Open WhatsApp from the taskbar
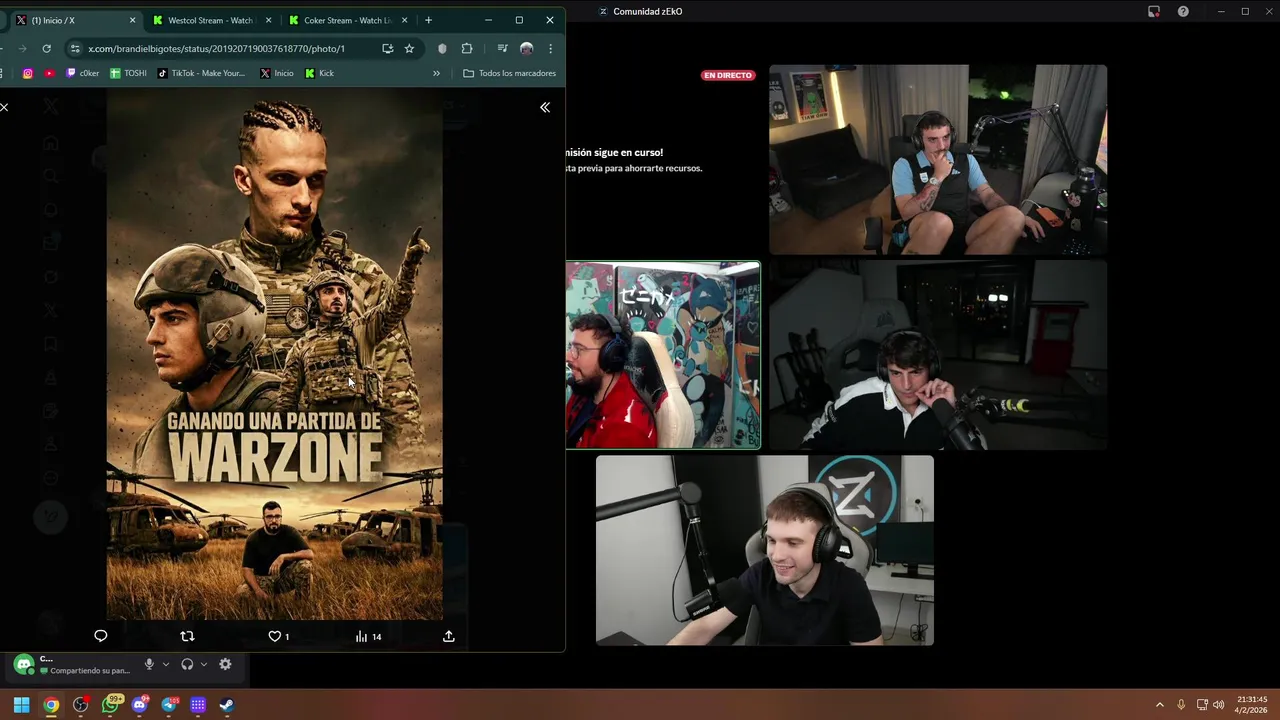The width and height of the screenshot is (1280, 720). (x=111, y=705)
